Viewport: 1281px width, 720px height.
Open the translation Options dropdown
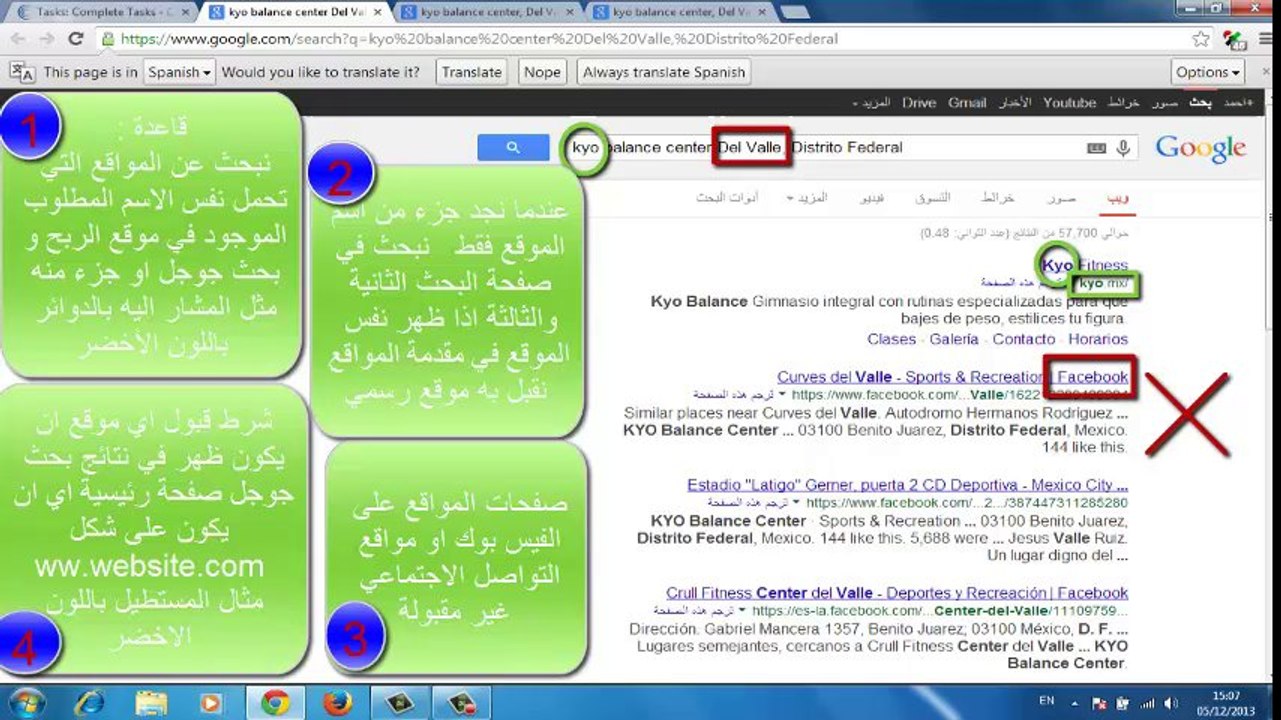[1208, 72]
